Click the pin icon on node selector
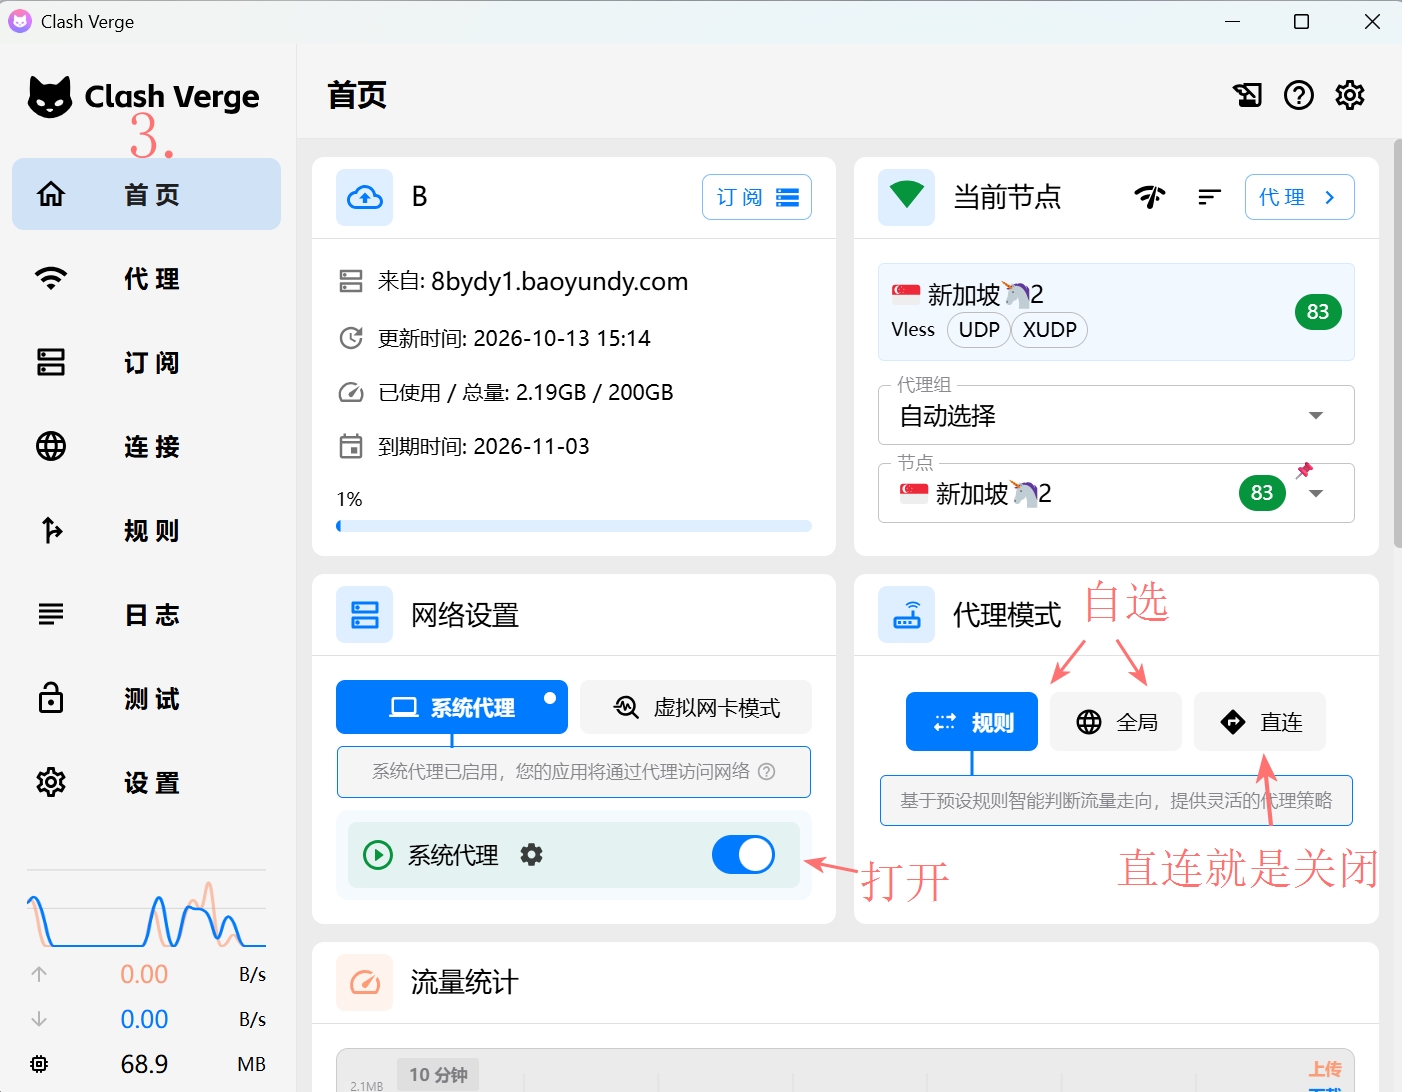The height and width of the screenshot is (1092, 1402). tap(1304, 470)
